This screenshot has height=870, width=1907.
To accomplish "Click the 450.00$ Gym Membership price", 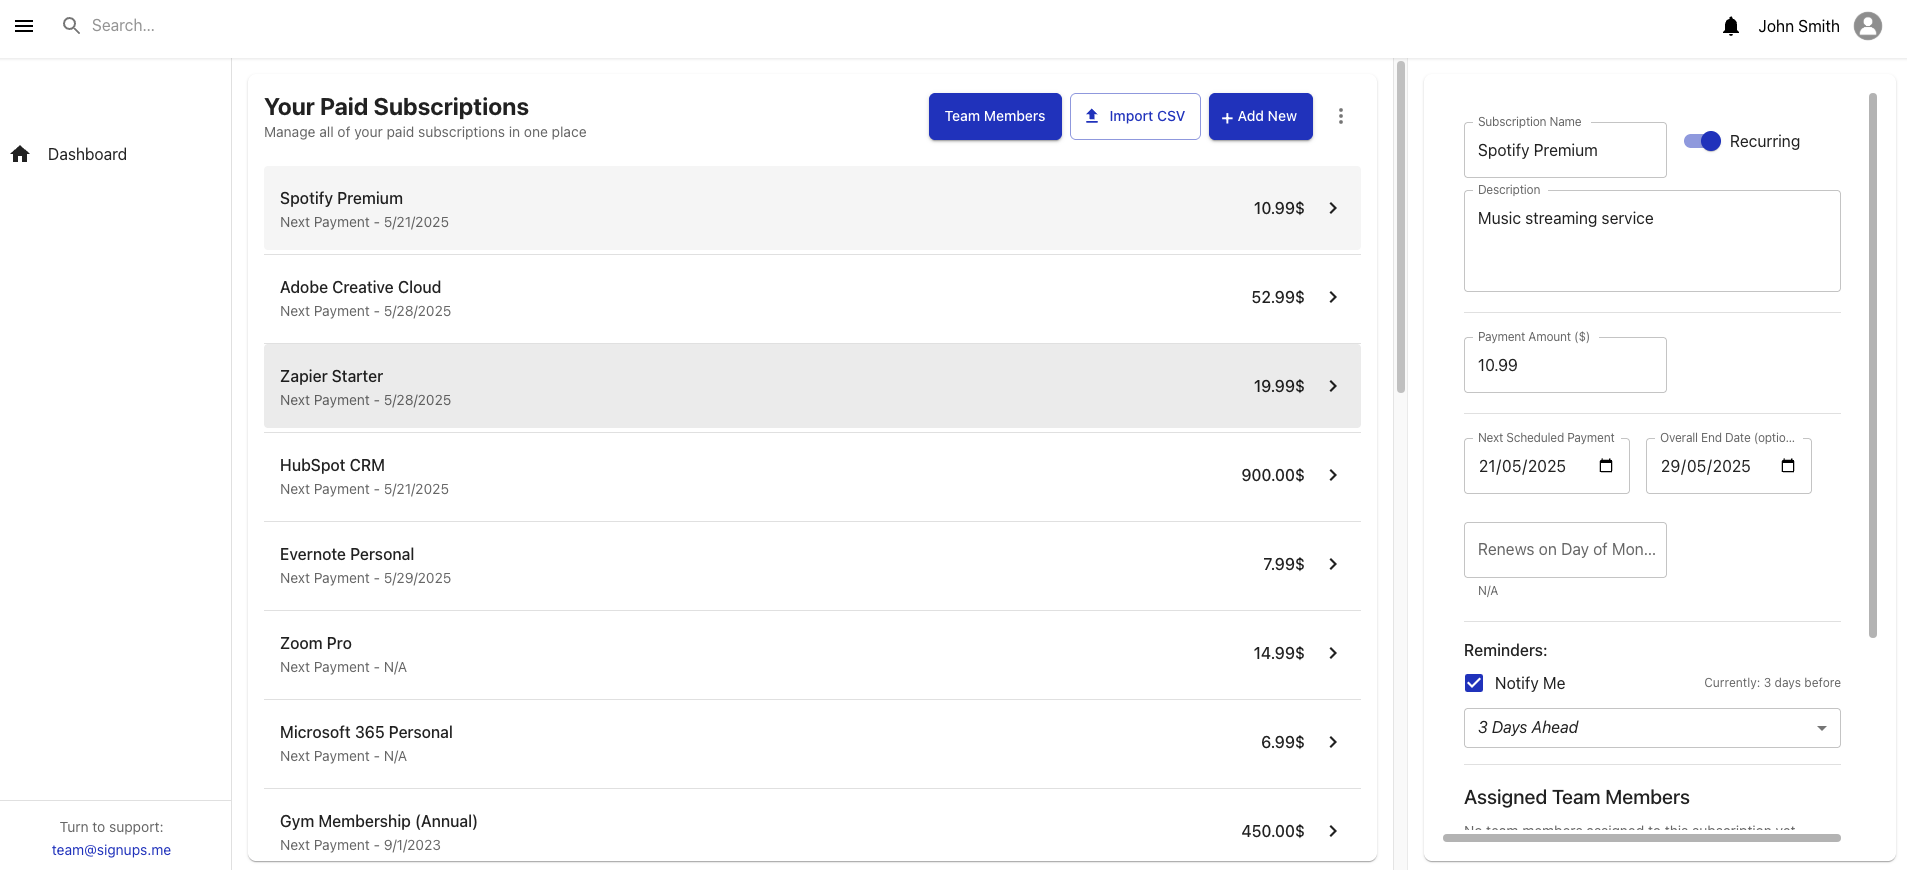I will click(x=1273, y=831).
